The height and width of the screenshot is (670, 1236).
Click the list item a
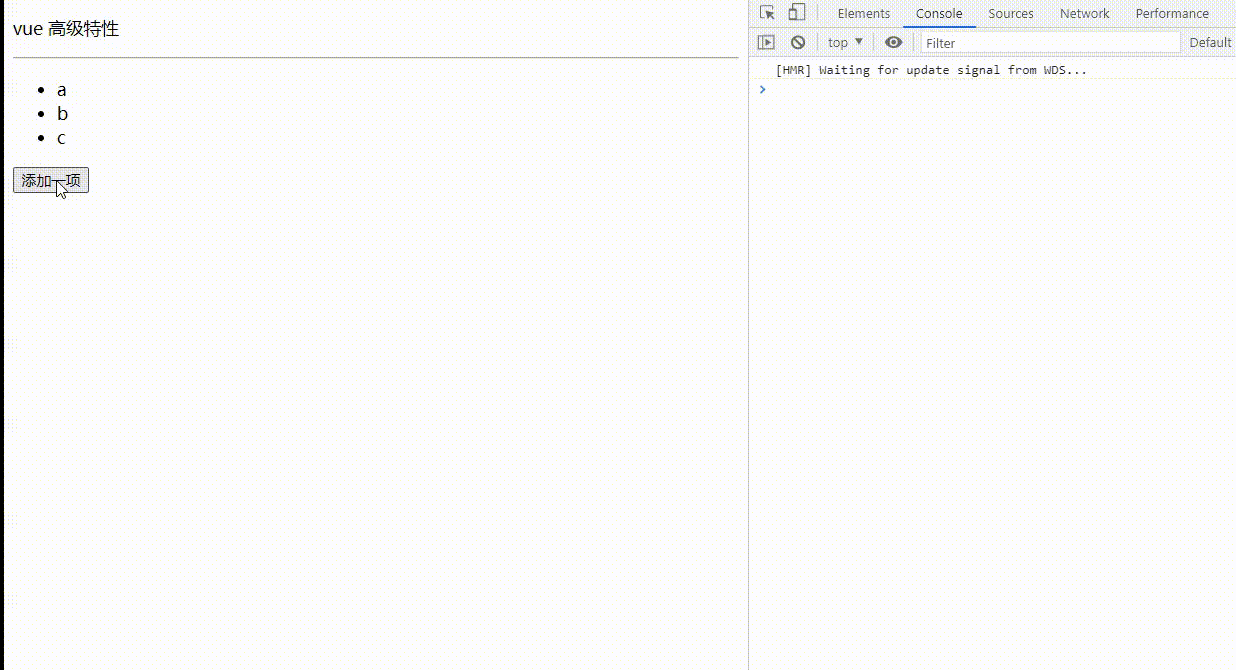click(x=62, y=89)
